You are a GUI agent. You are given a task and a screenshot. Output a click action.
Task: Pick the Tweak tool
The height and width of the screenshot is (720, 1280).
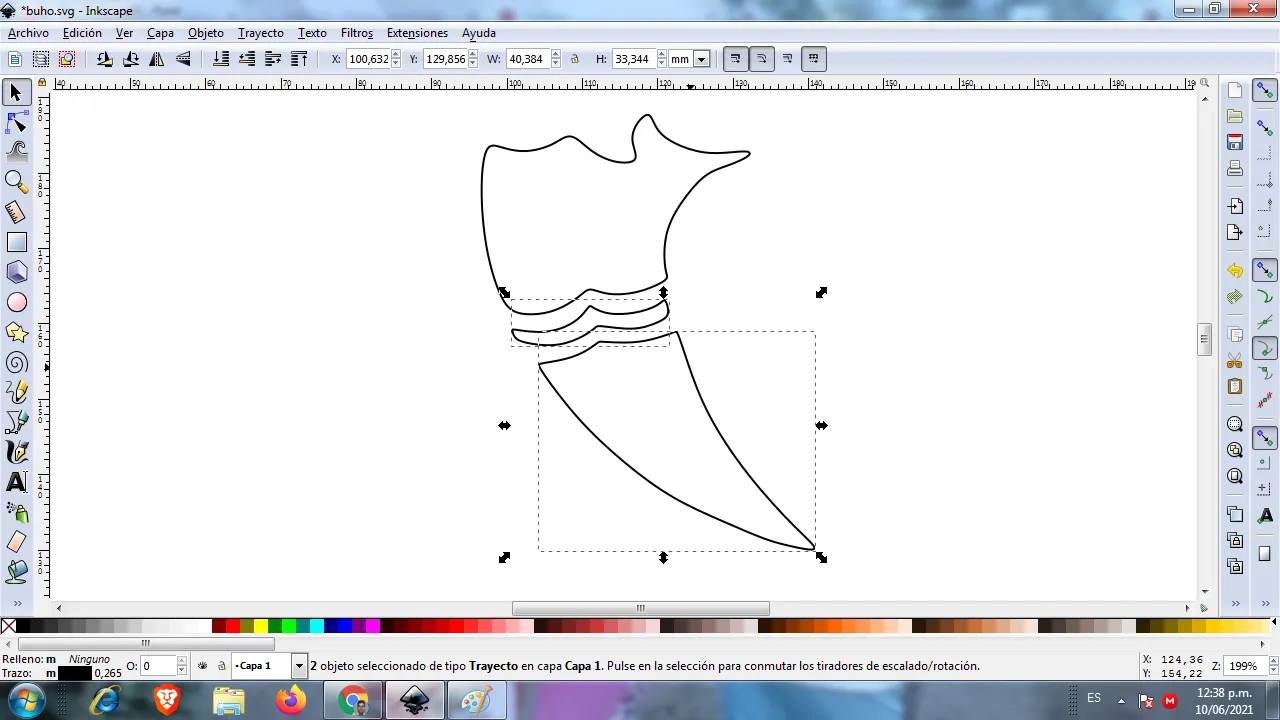(x=16, y=152)
